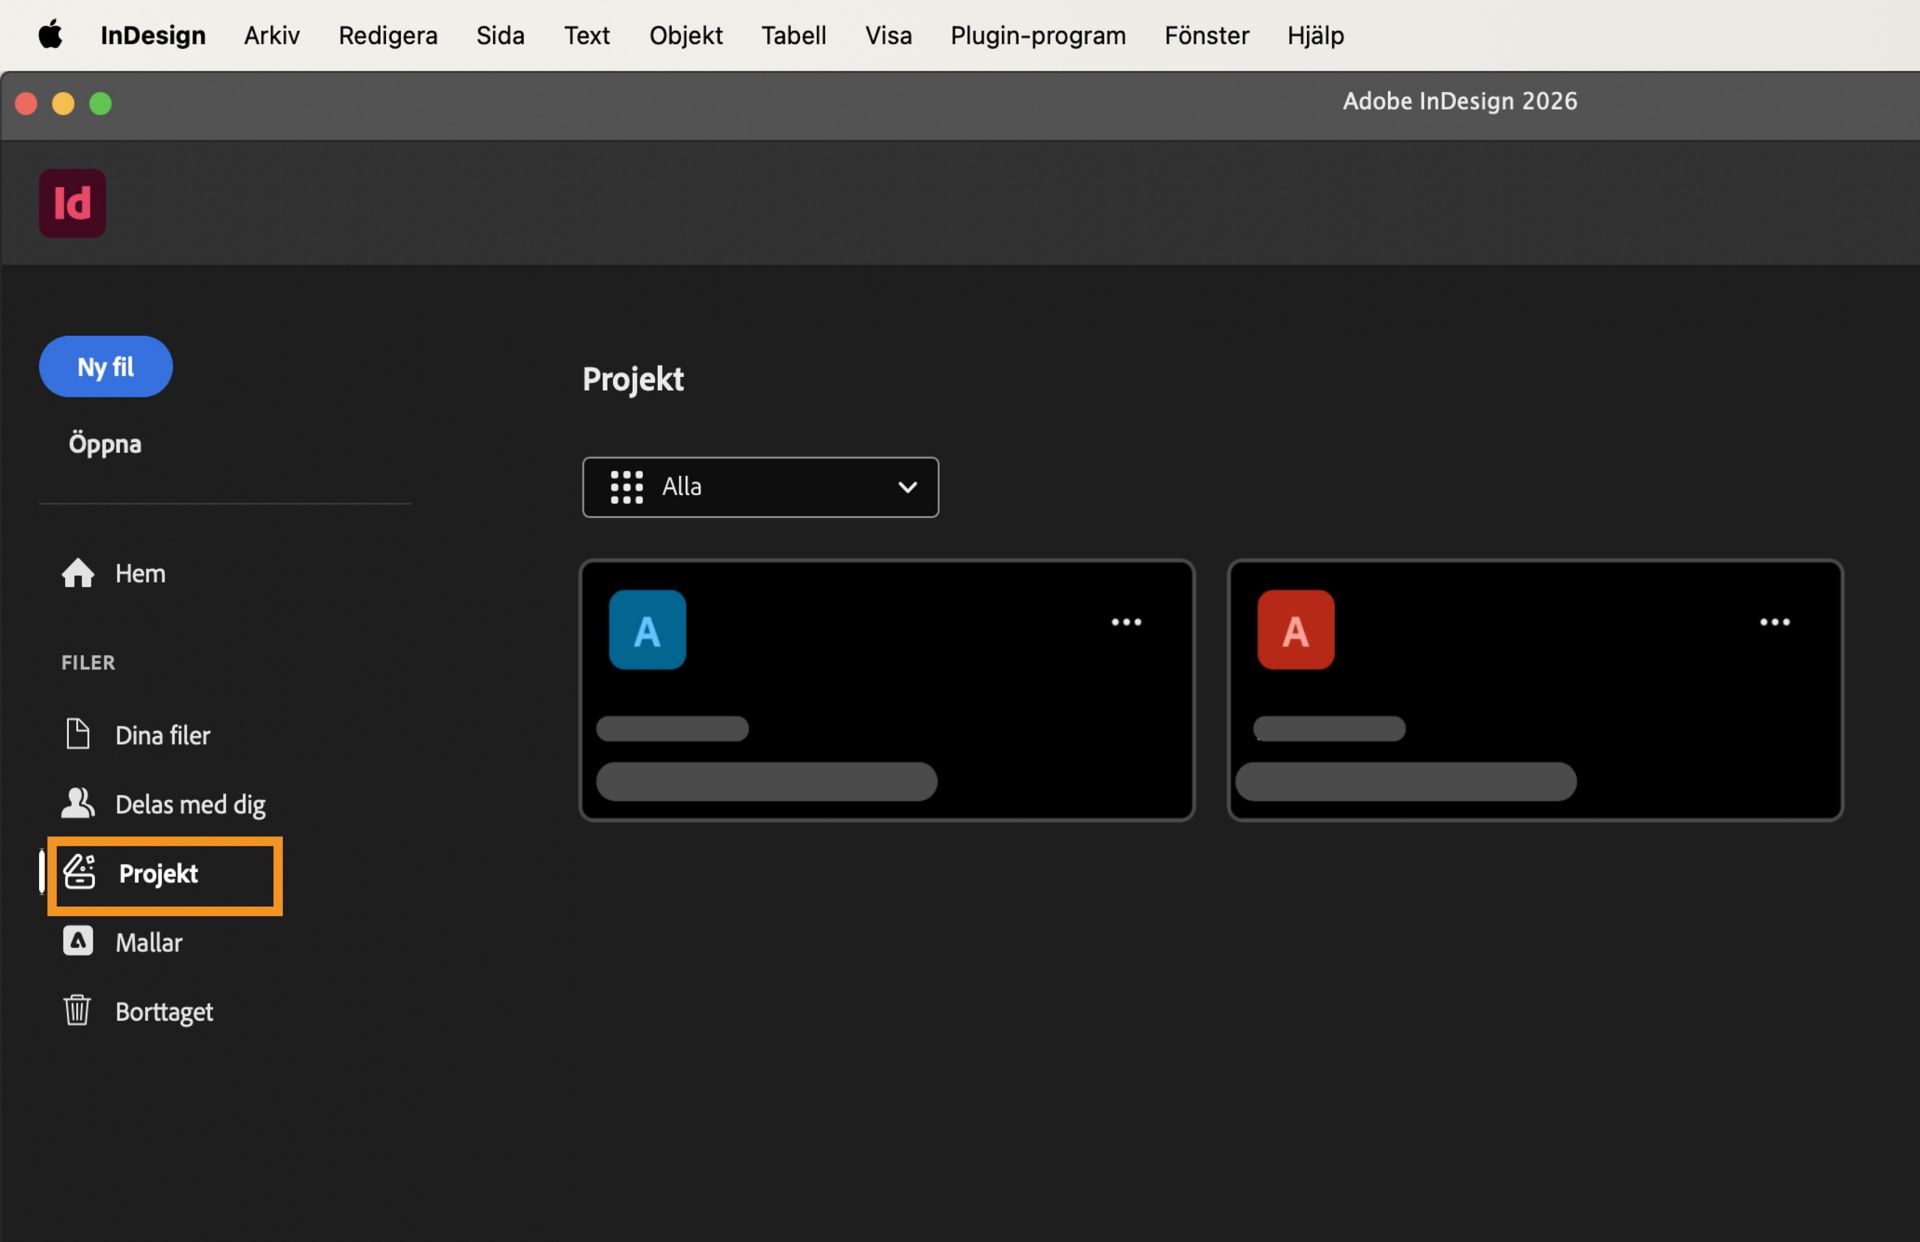Select the Projekt sidebar icon
This screenshot has height=1242, width=1920.
(x=80, y=872)
